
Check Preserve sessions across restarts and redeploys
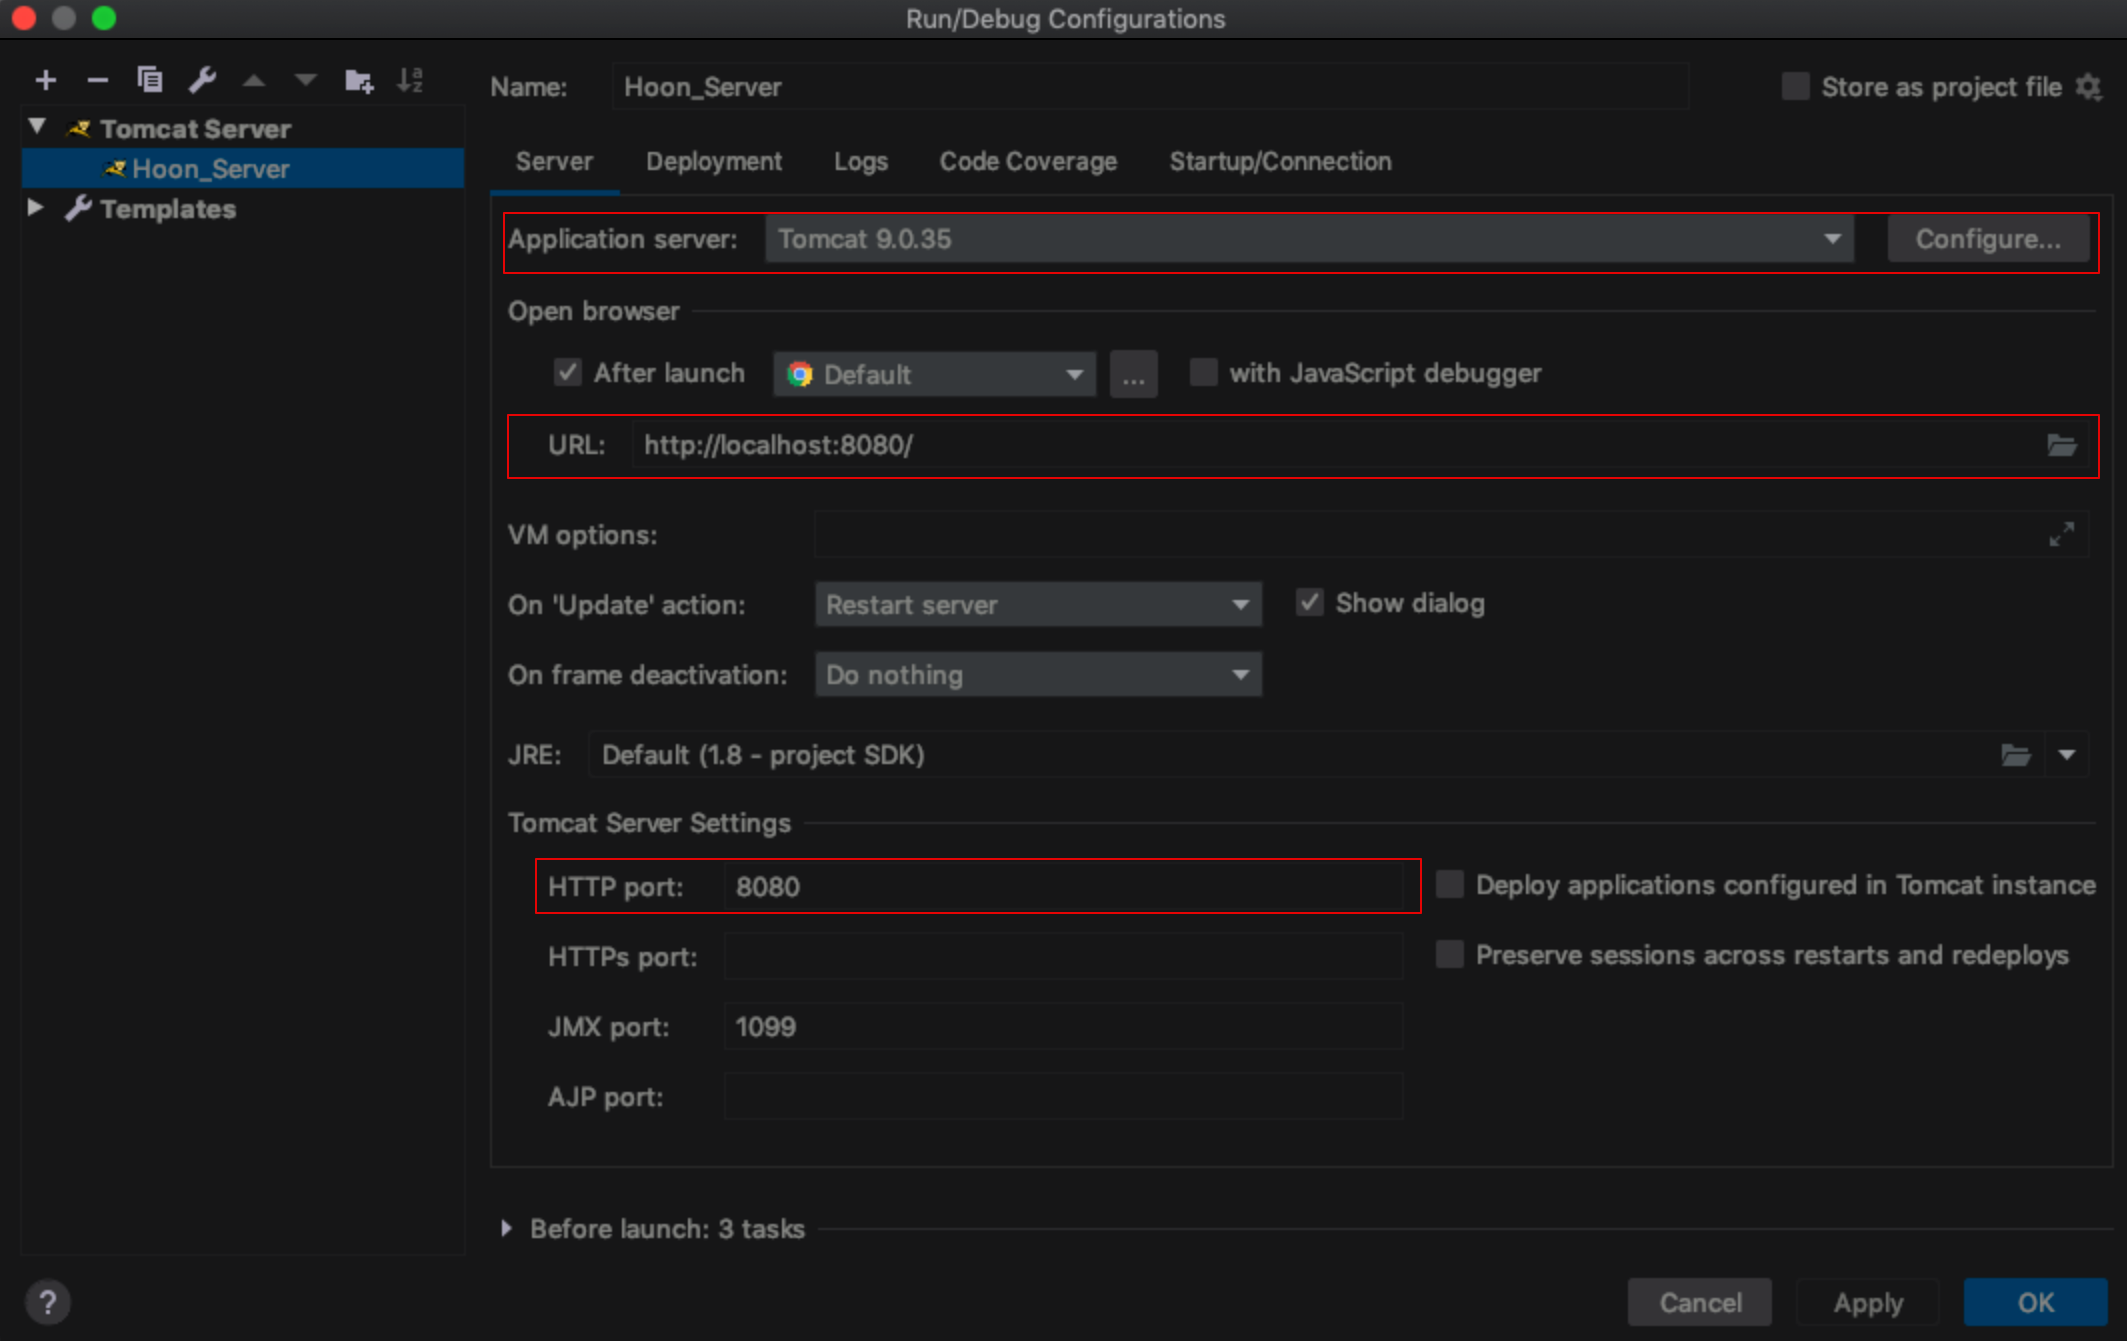1449,954
